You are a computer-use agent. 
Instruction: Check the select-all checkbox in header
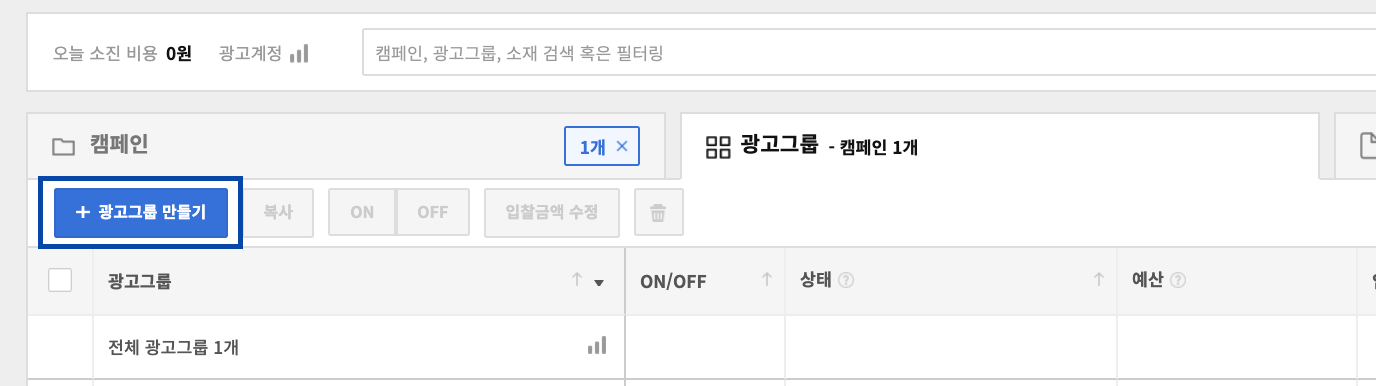pyautogui.click(x=60, y=280)
